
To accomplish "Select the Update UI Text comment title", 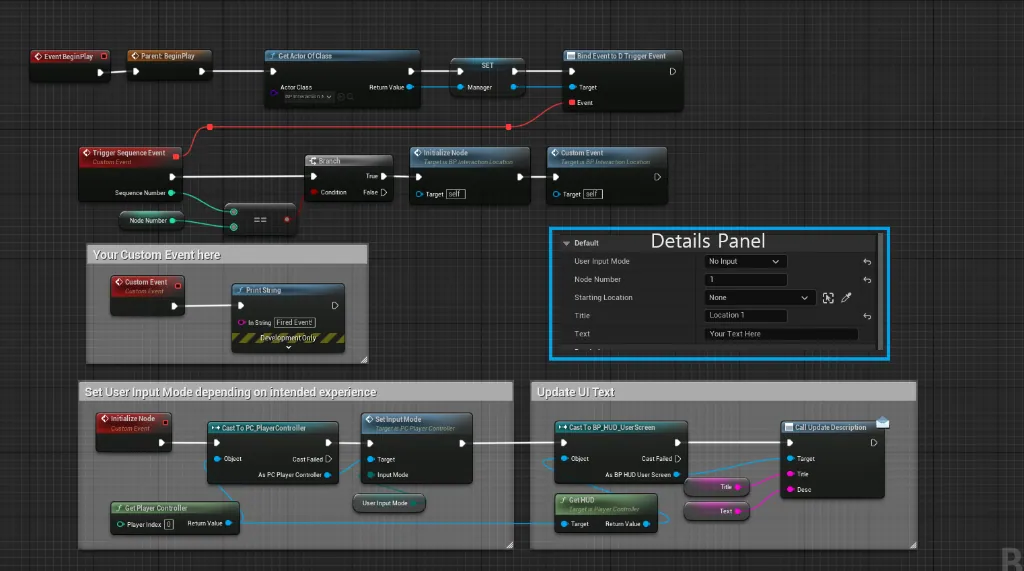I will [x=575, y=392].
